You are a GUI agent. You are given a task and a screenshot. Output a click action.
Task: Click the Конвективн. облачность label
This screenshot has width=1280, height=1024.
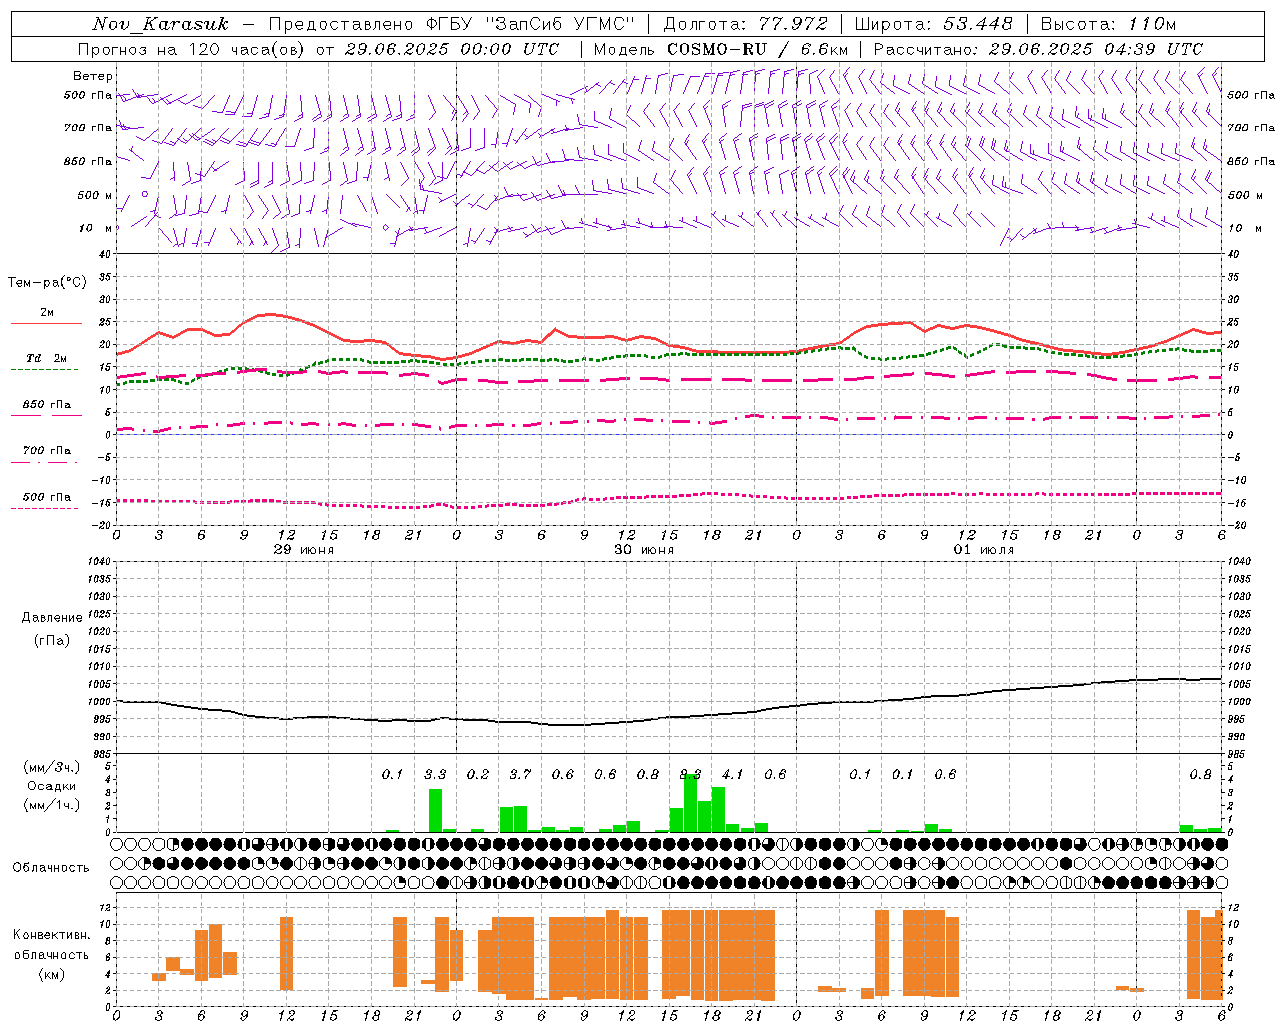point(52,945)
